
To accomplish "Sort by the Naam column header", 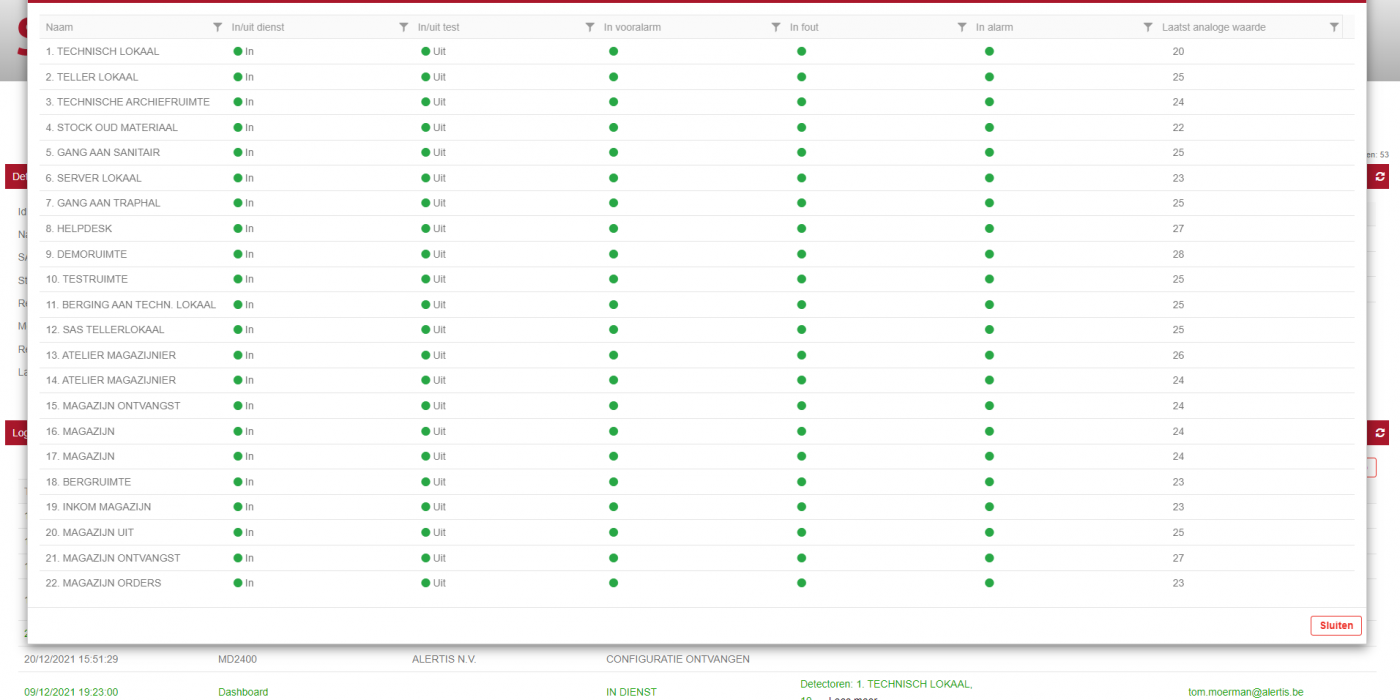I will coord(60,27).
